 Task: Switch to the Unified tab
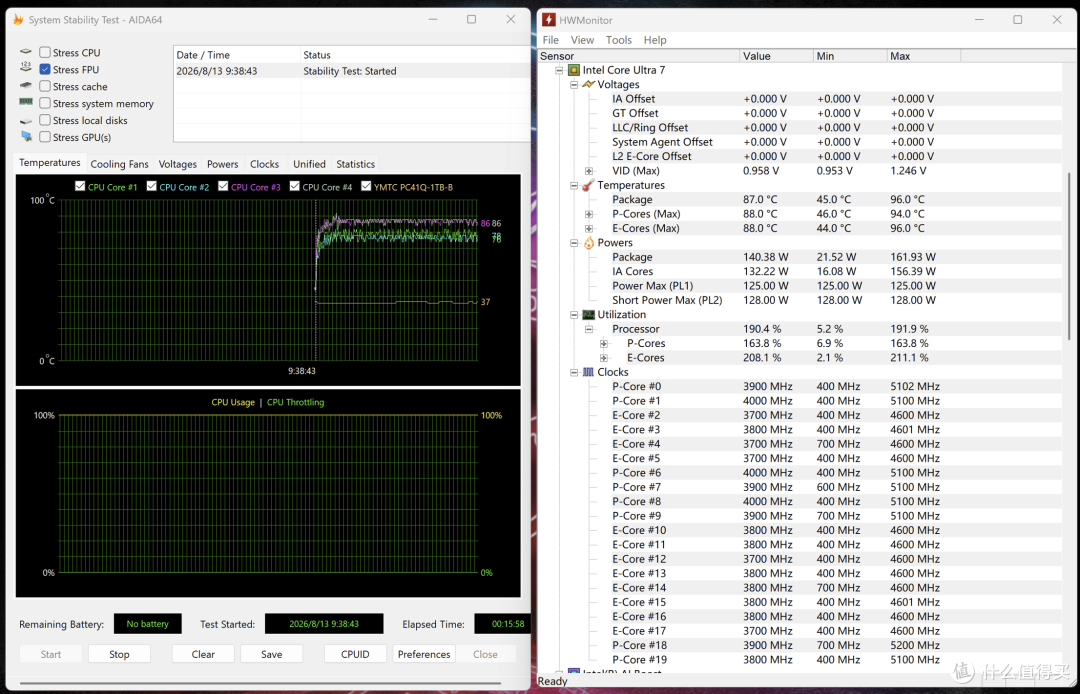309,164
